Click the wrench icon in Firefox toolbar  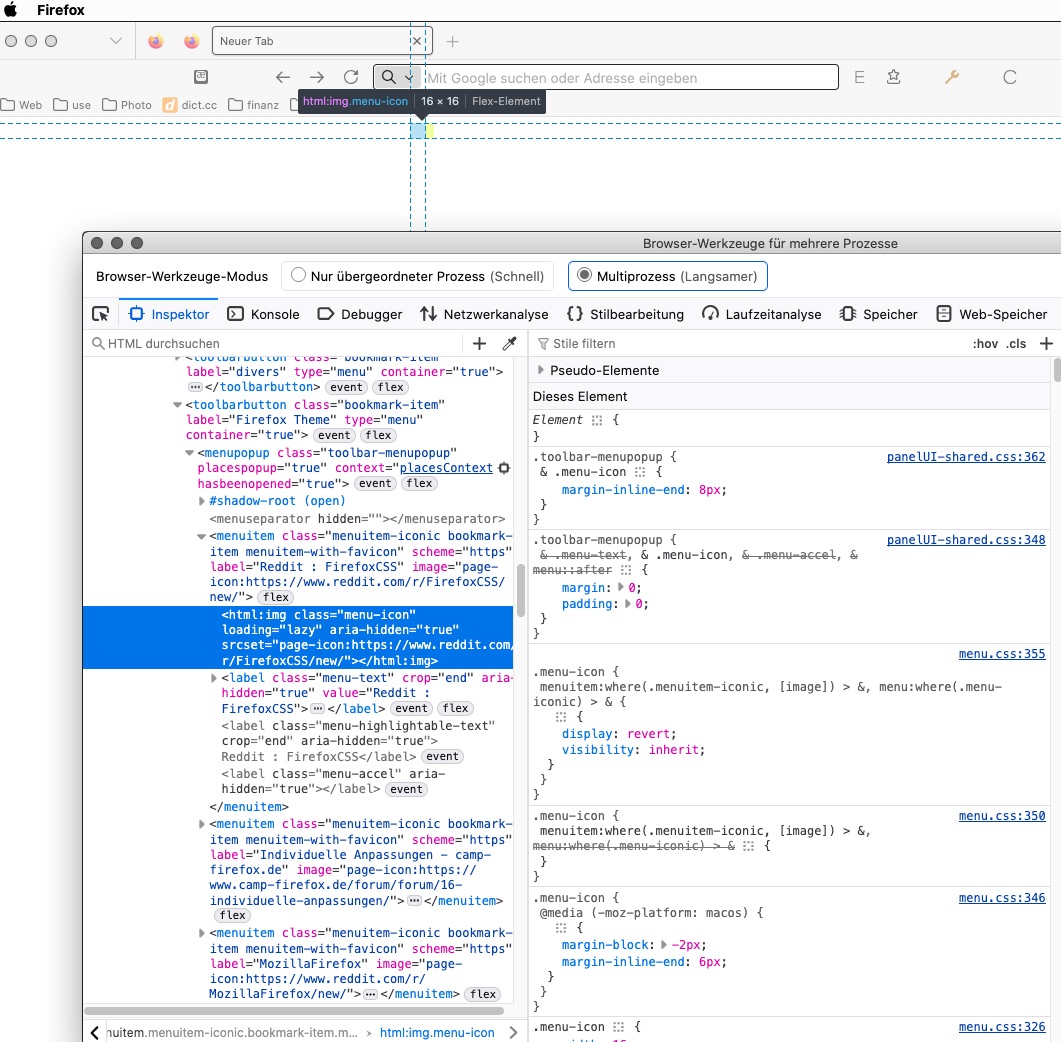[951, 77]
